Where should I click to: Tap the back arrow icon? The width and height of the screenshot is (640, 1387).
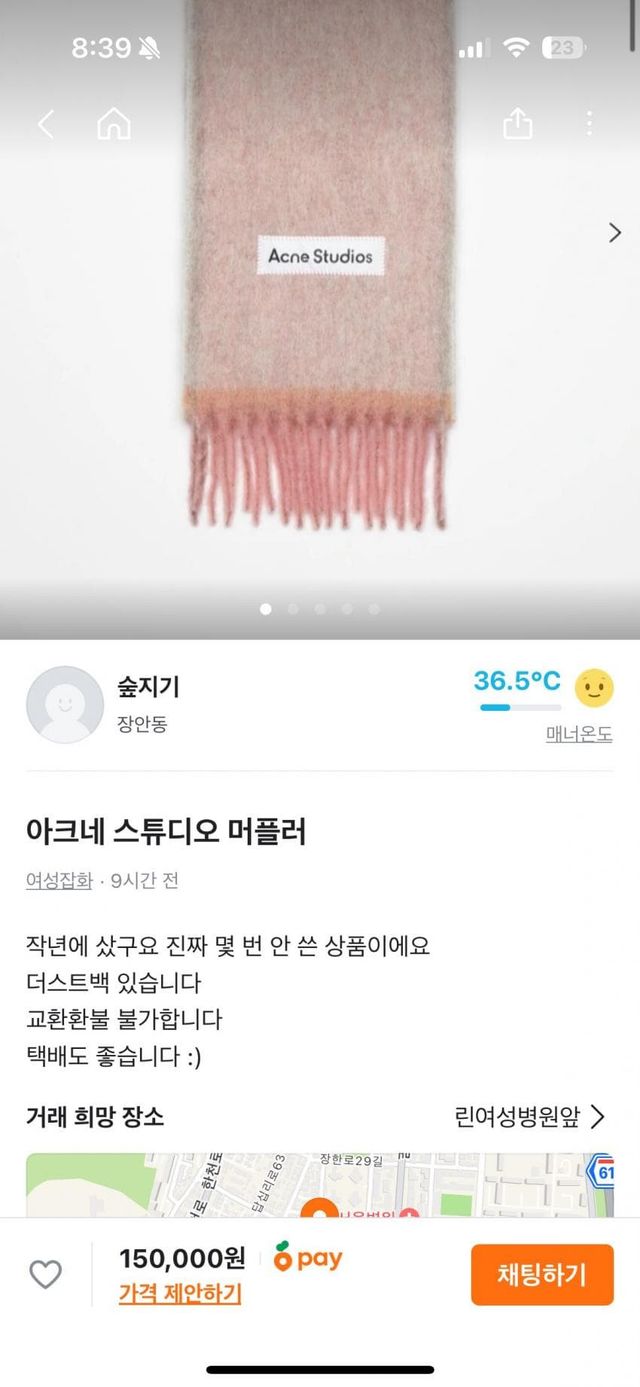tap(45, 124)
